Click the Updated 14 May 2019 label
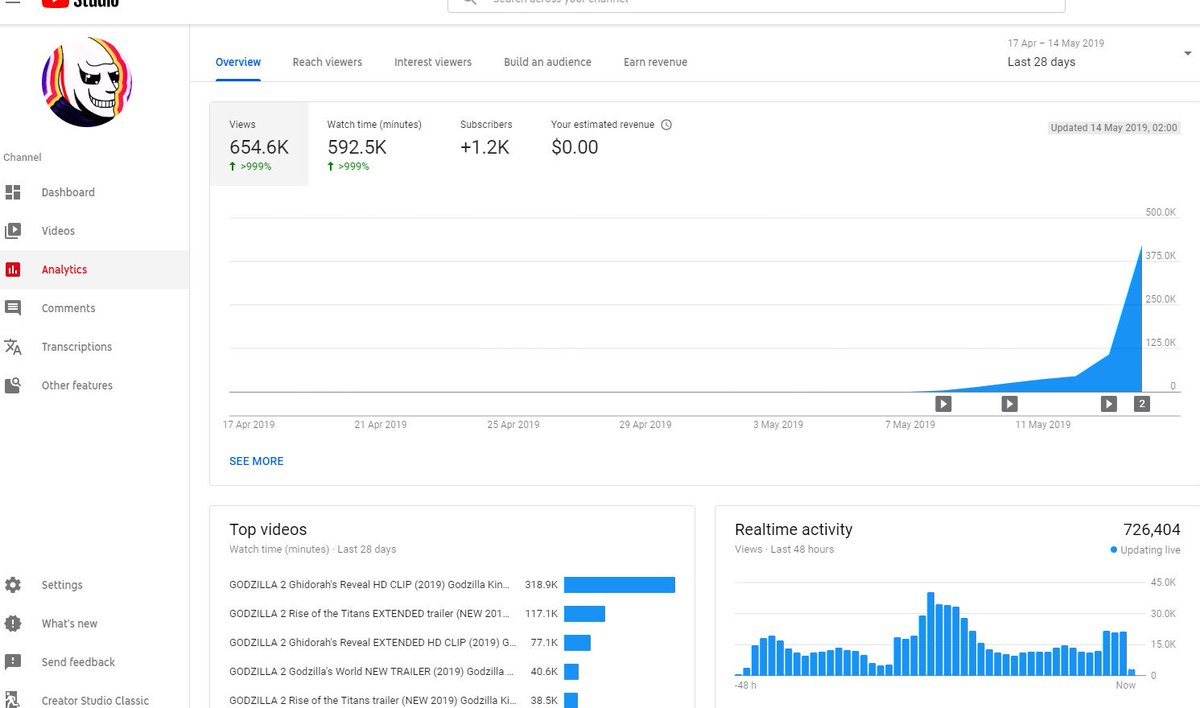The width and height of the screenshot is (1200, 708). point(1113,128)
